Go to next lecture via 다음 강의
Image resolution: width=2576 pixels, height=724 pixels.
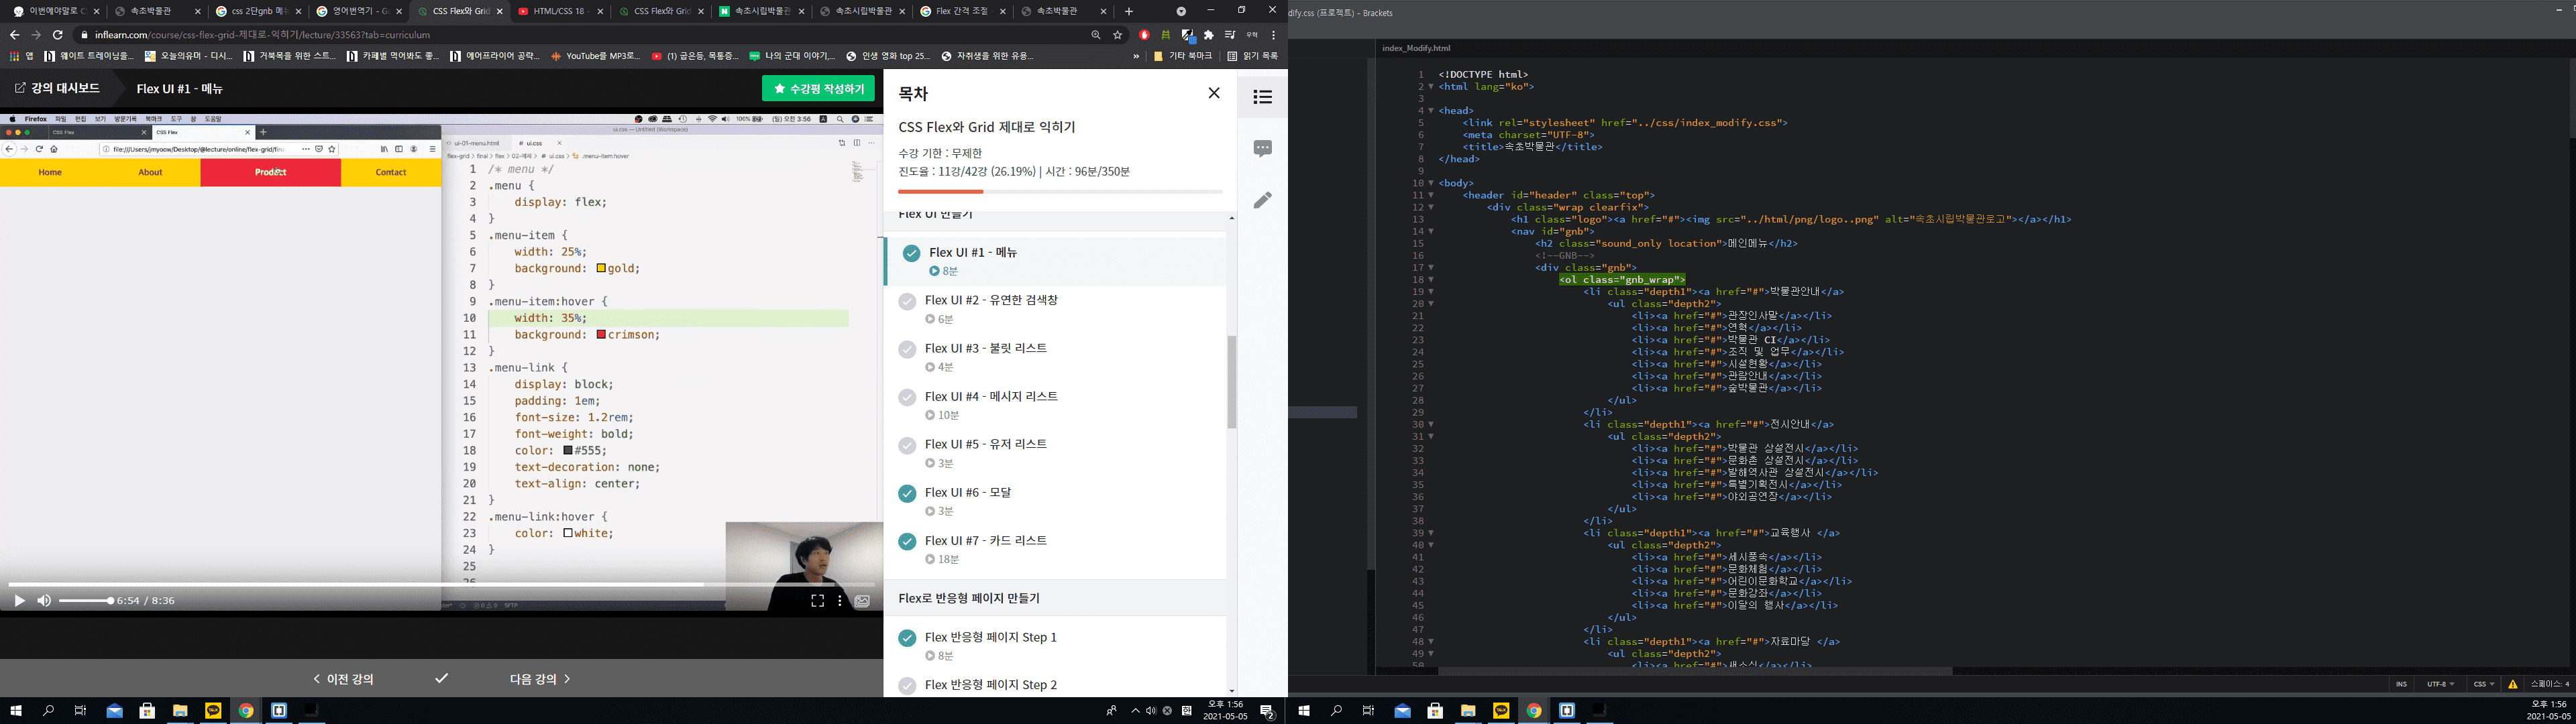tap(539, 678)
